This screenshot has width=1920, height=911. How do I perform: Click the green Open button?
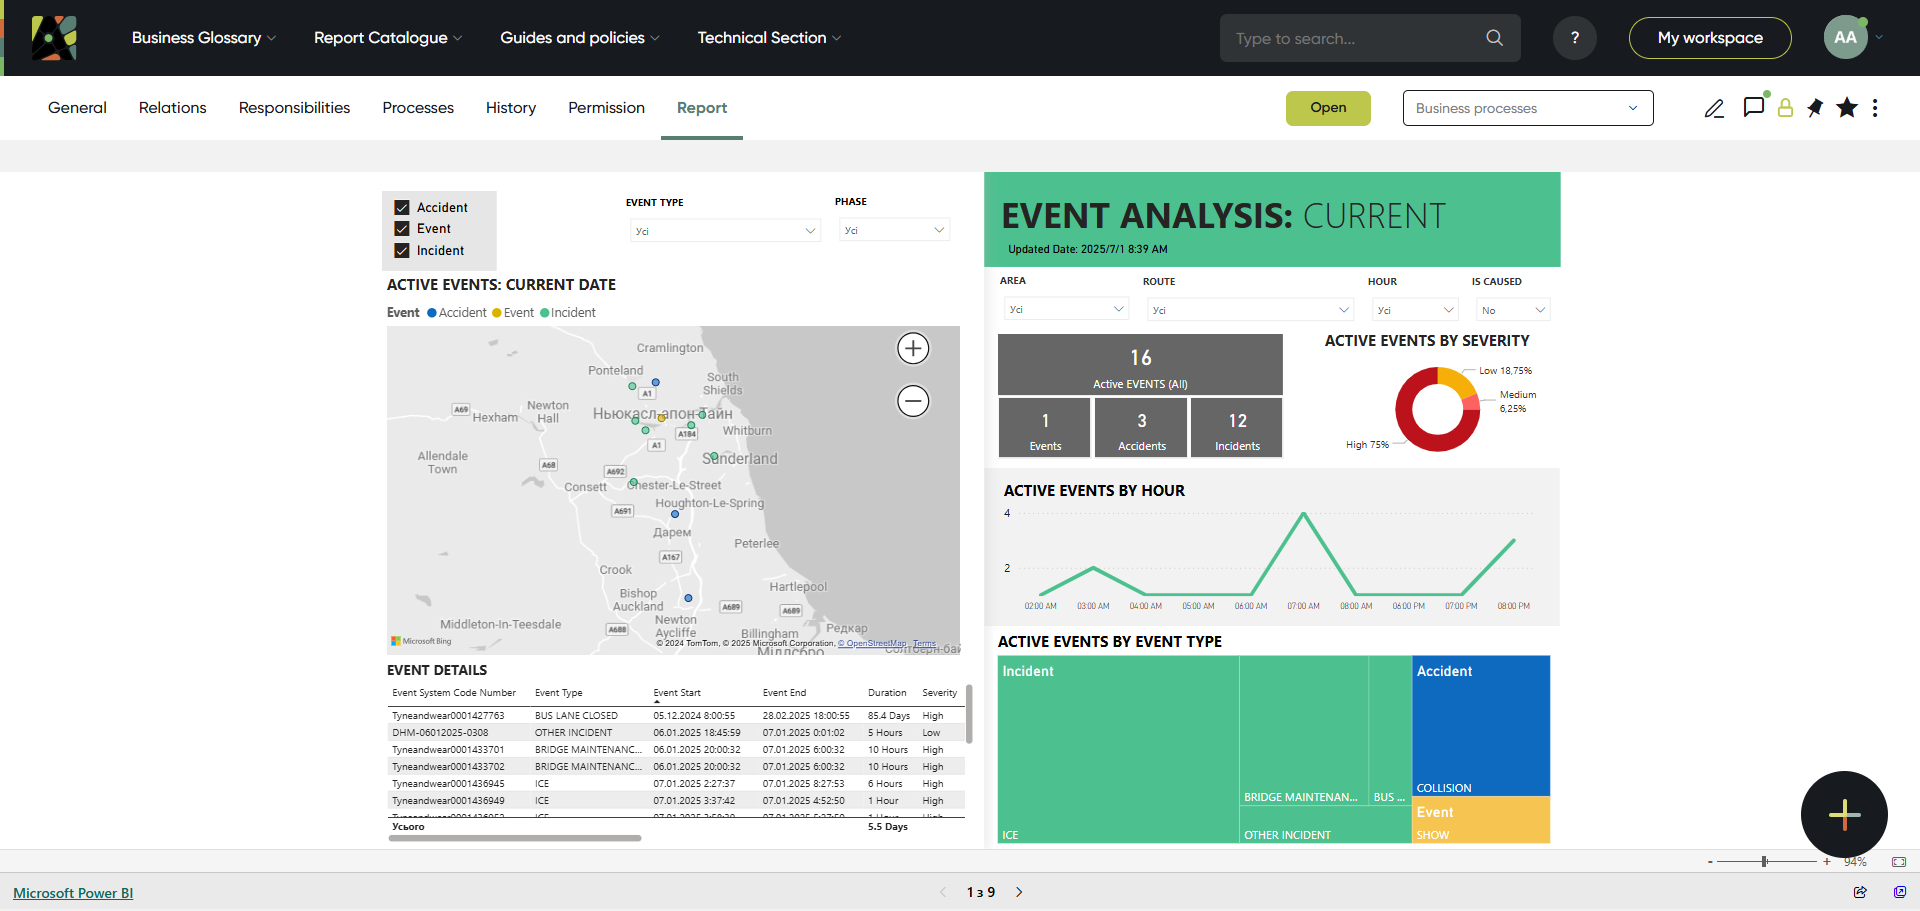[x=1327, y=108]
